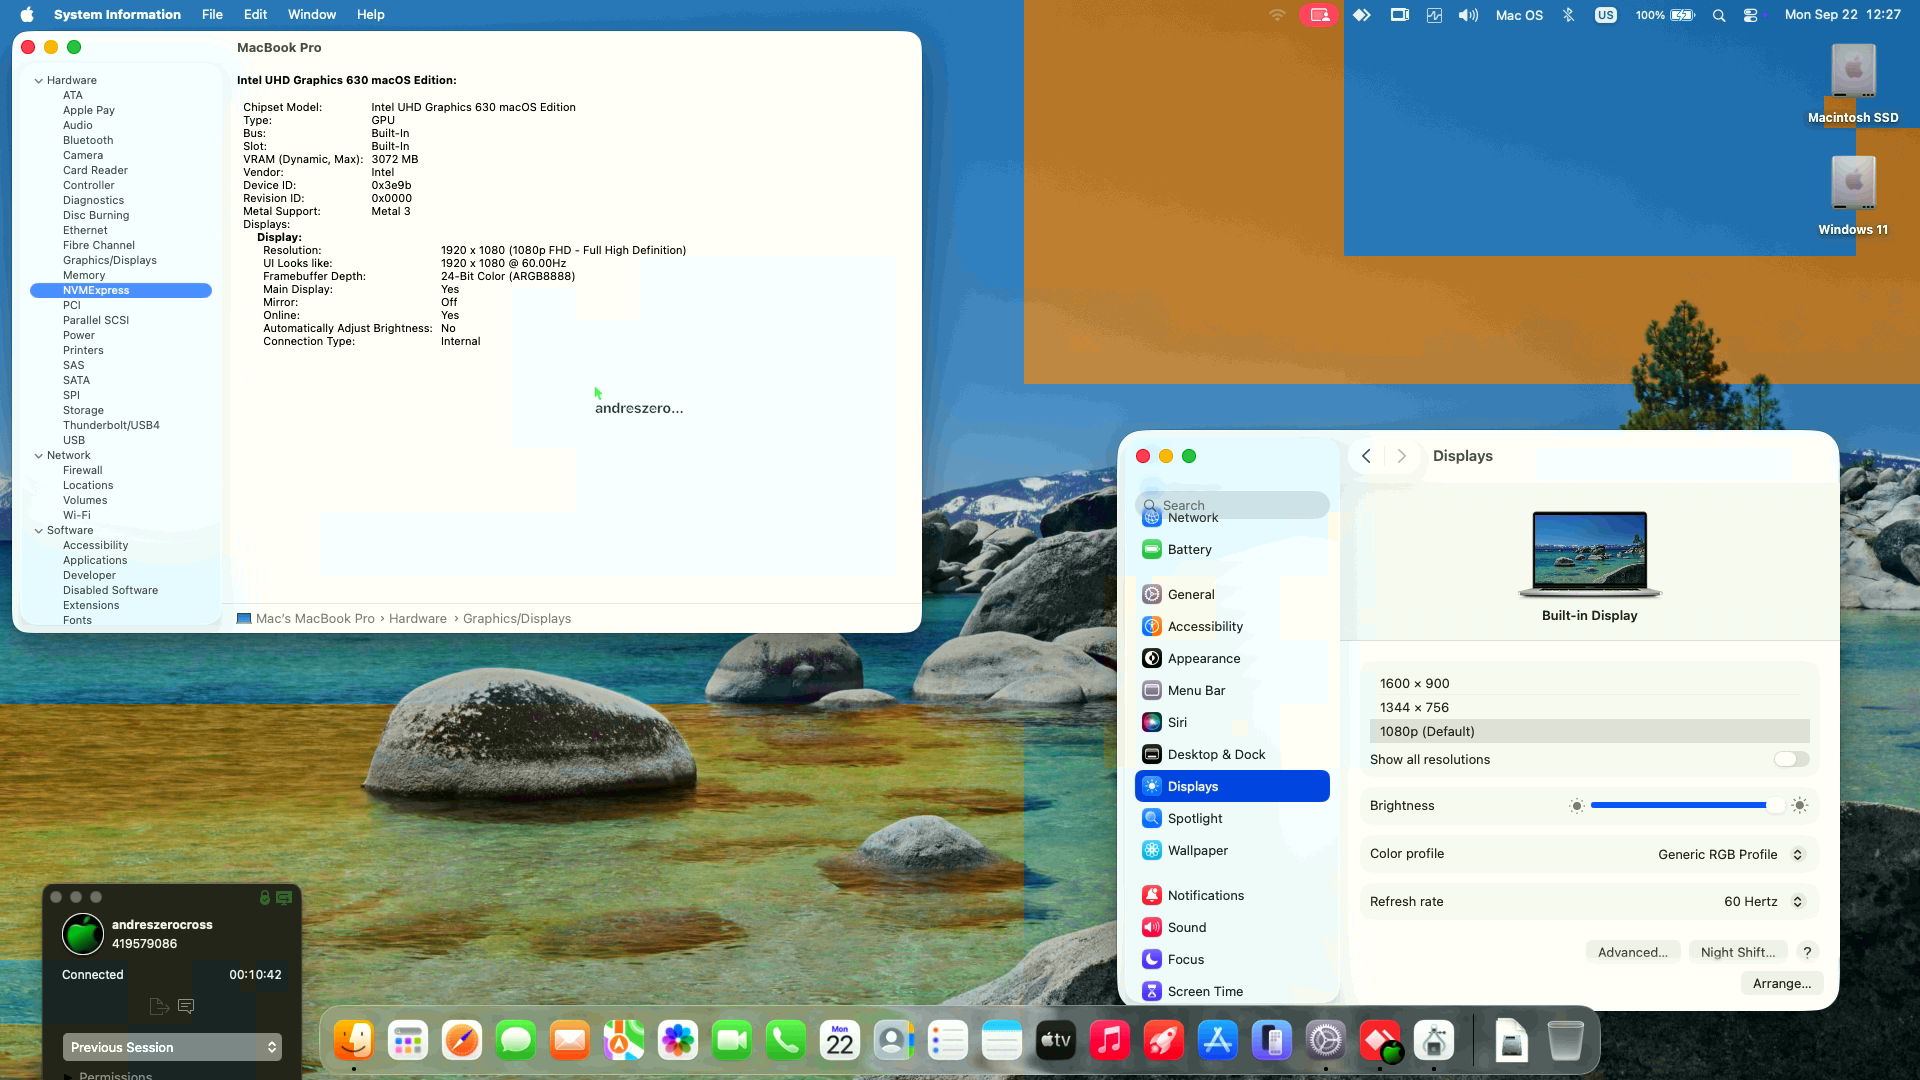Open FaceTime app in the Dock
Image resolution: width=1920 pixels, height=1080 pixels.
click(732, 1041)
